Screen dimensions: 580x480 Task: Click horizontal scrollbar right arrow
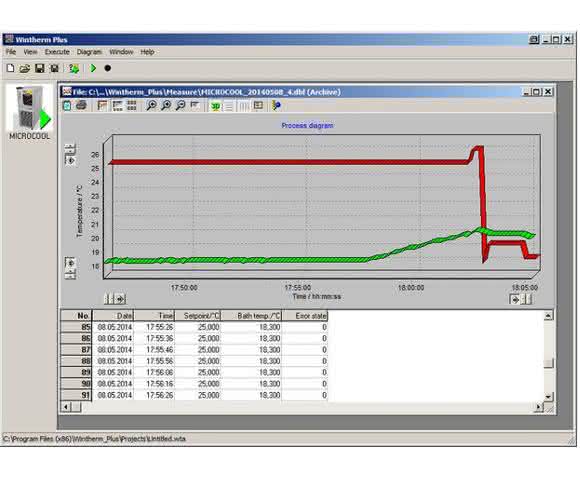539,407
